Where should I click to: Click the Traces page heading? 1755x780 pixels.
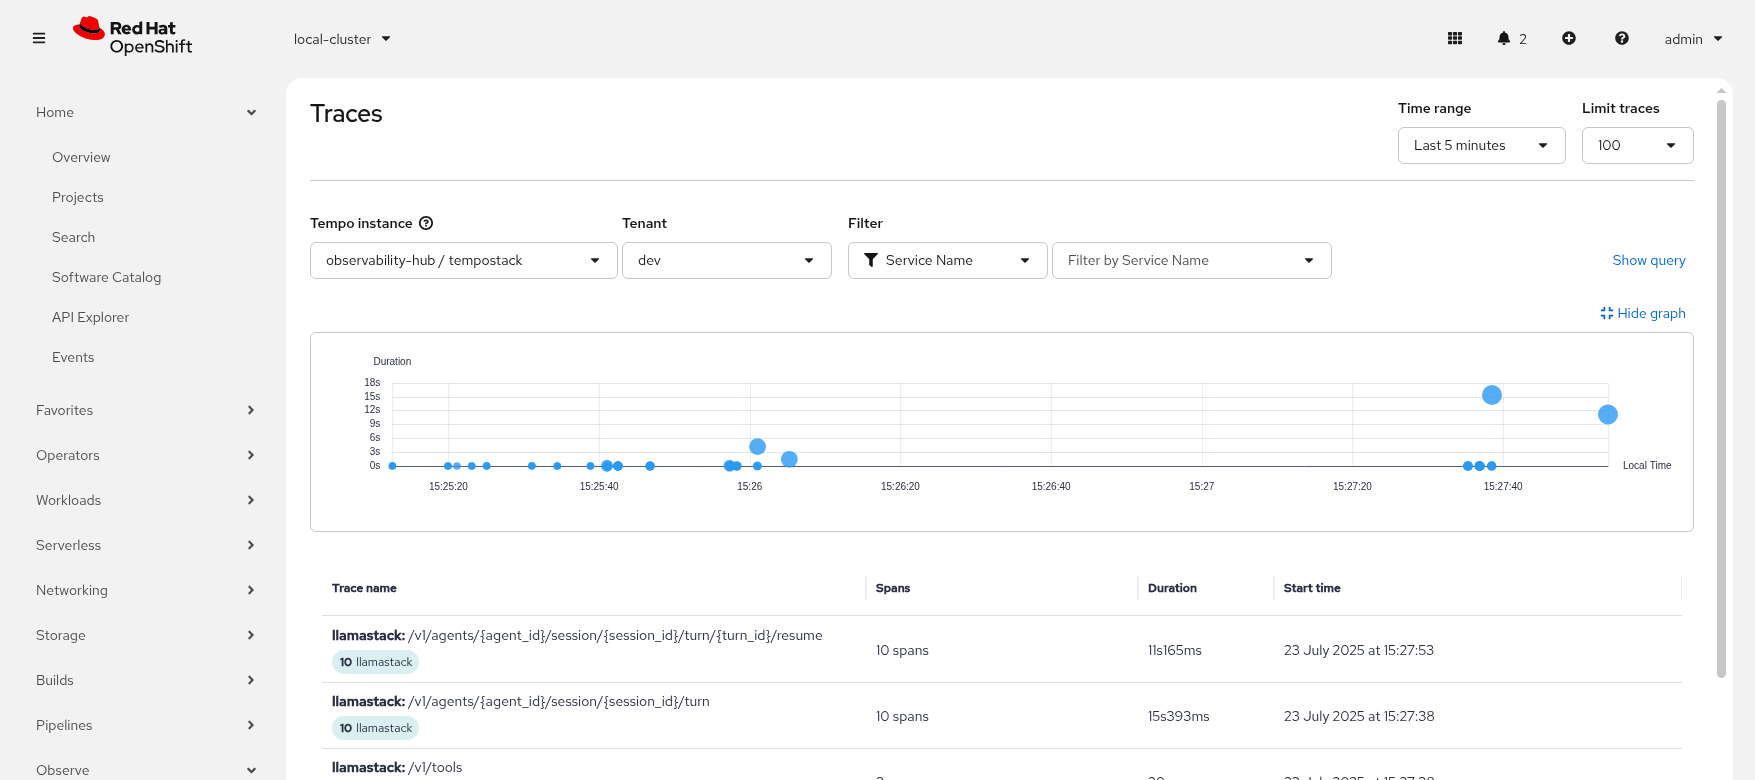pyautogui.click(x=346, y=114)
